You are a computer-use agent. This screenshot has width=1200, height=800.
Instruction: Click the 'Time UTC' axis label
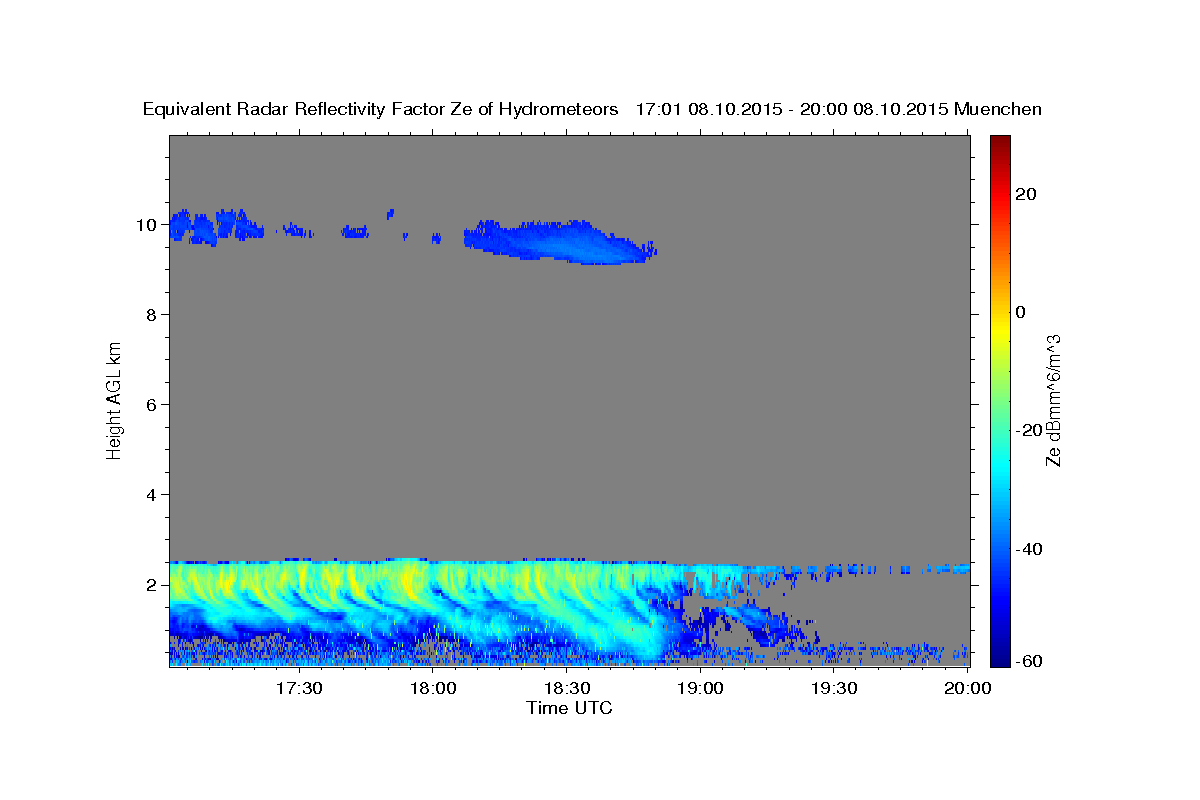point(569,708)
